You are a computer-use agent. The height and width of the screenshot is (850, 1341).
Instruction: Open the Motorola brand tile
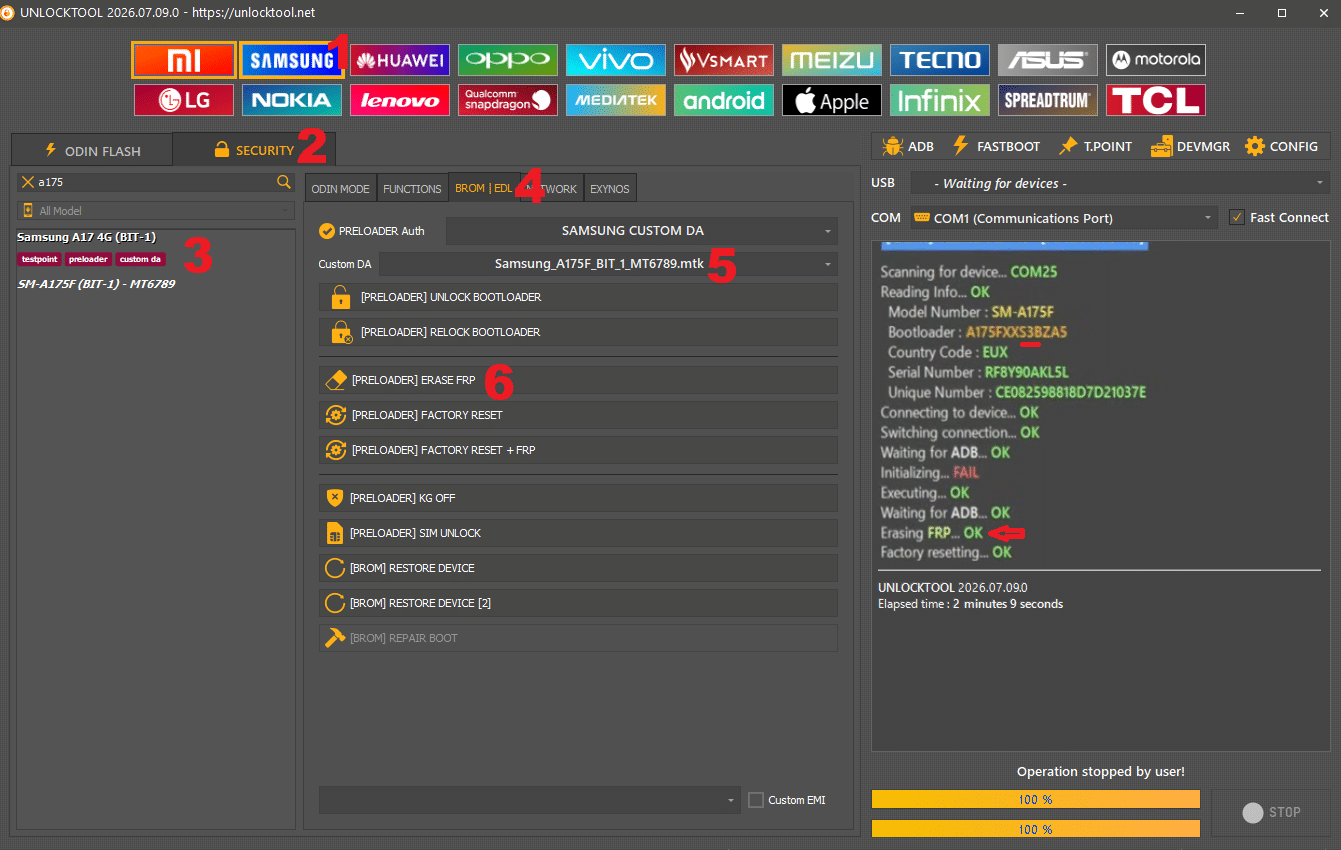click(1156, 60)
